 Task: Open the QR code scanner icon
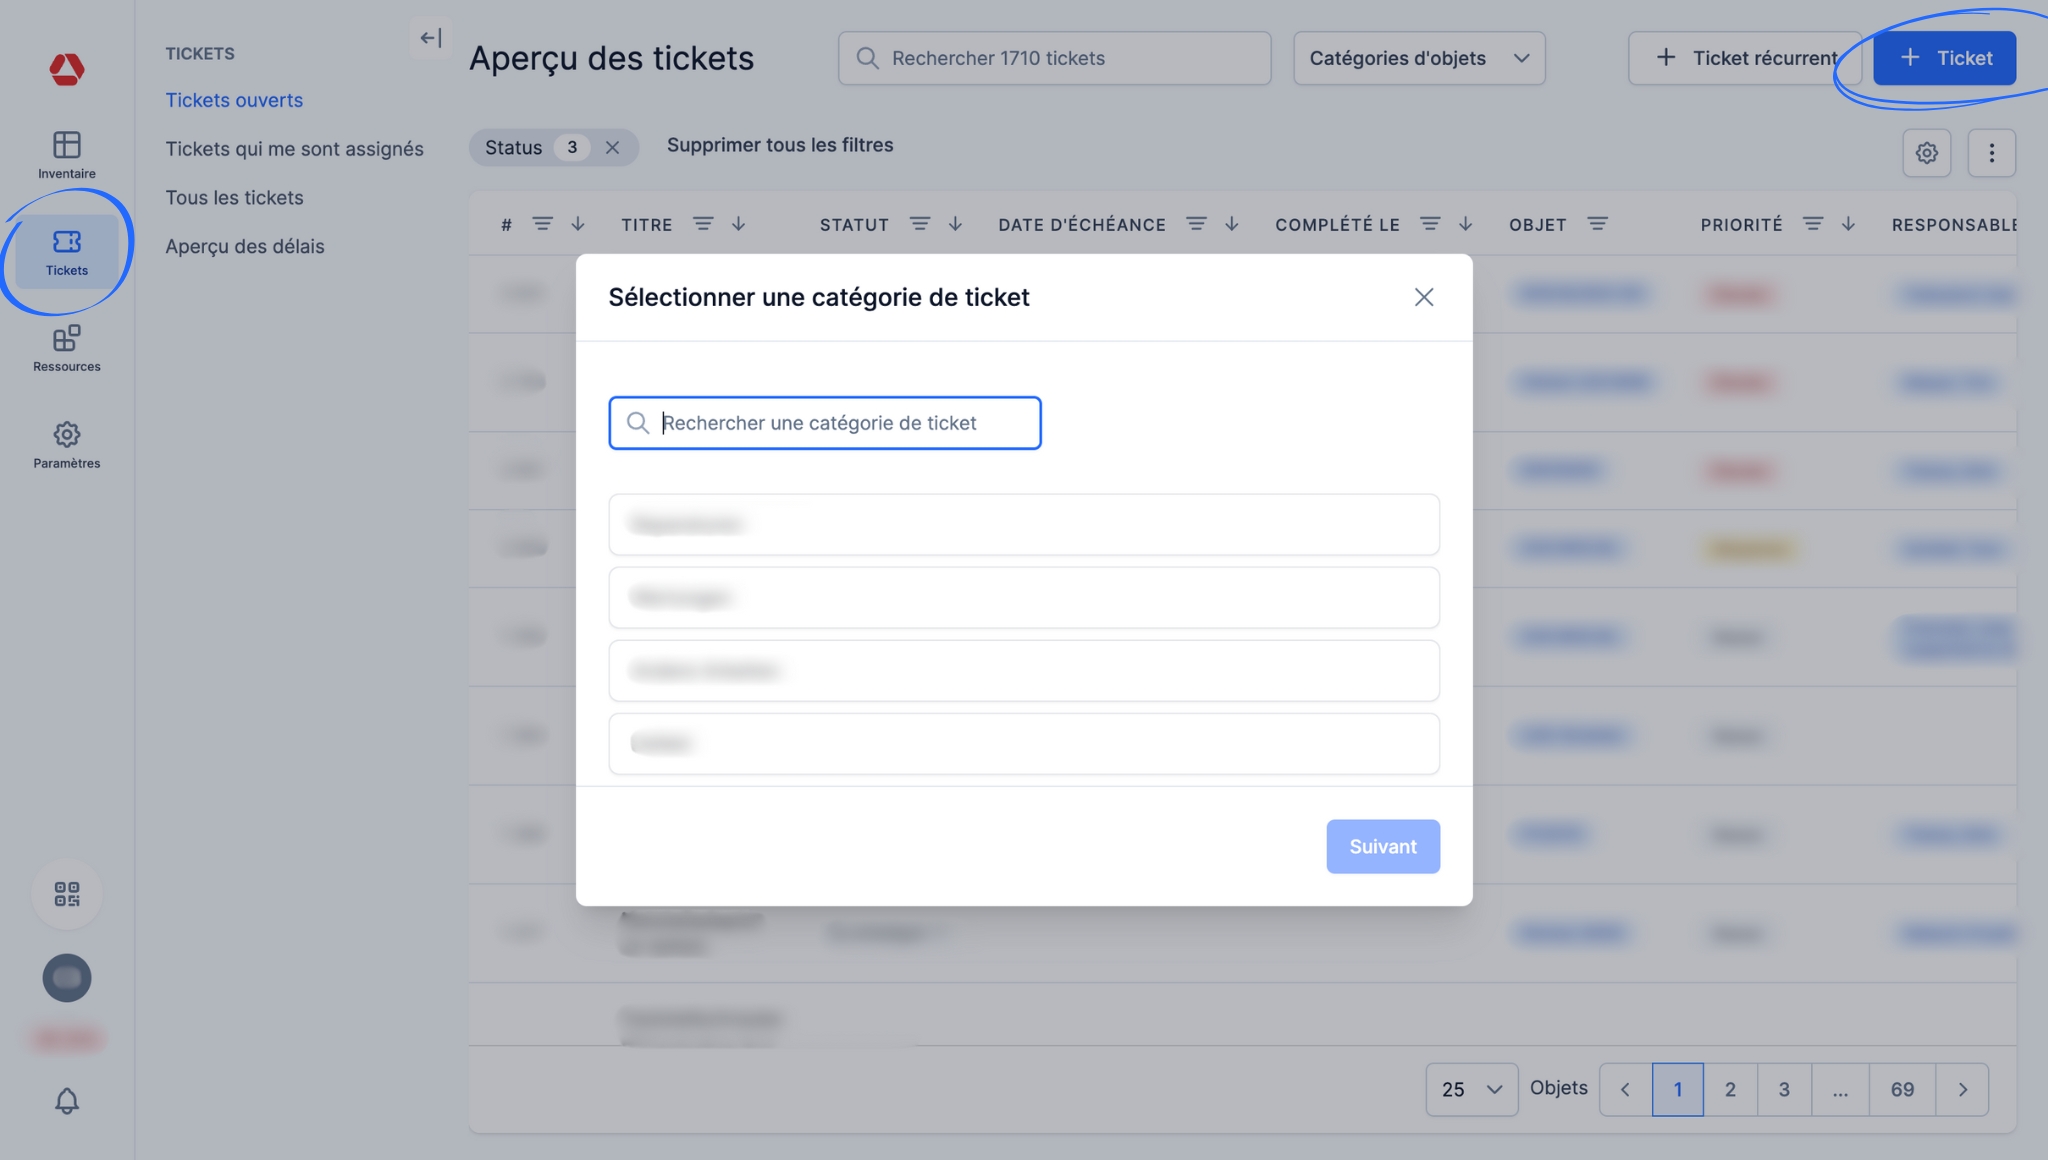(x=67, y=894)
